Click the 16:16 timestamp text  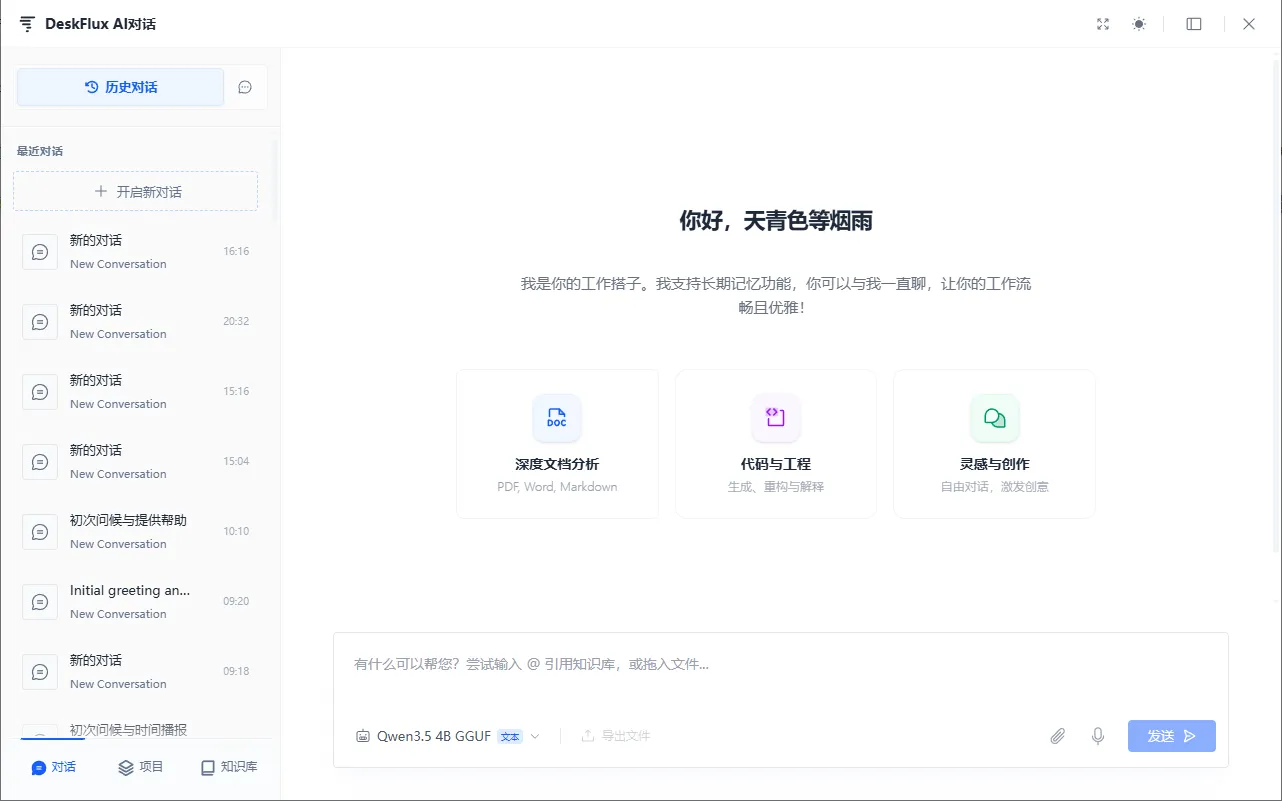click(x=236, y=251)
